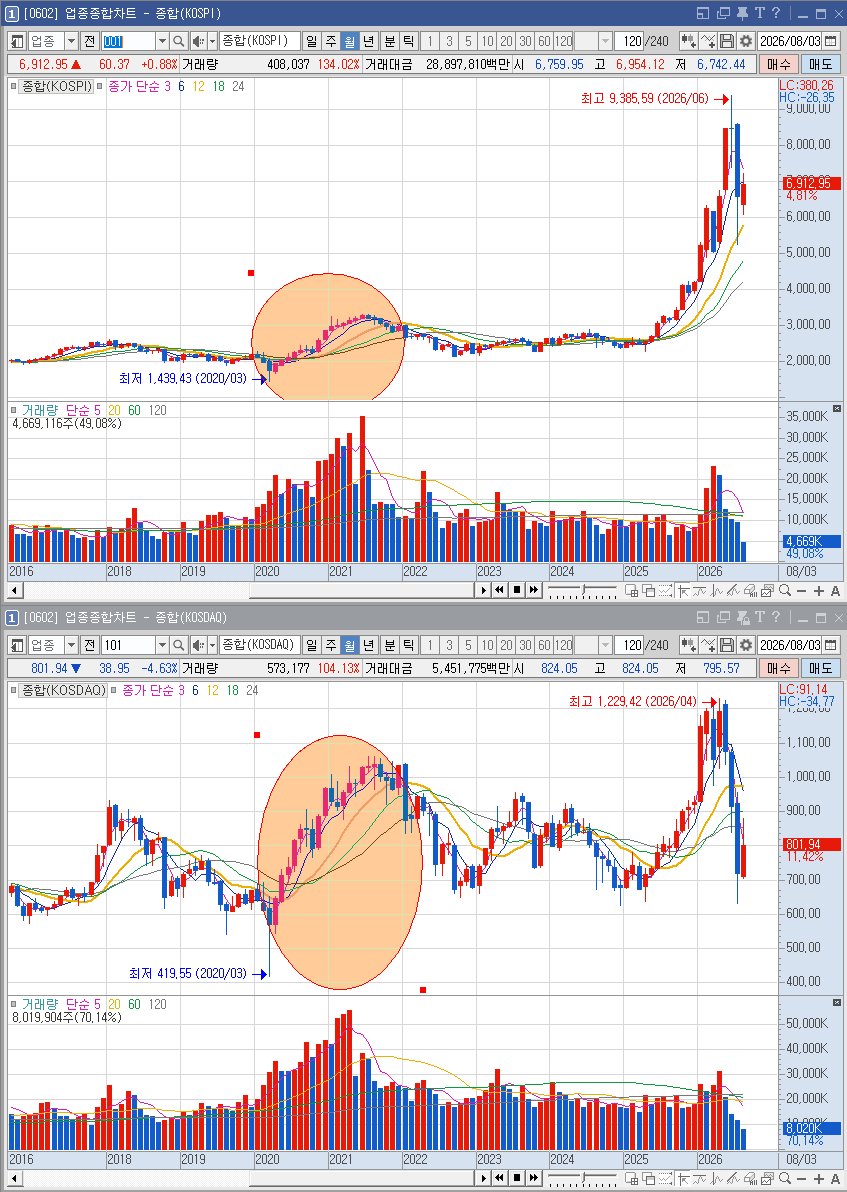Select 월 (monthly) period in KOSDAQ window

coord(350,645)
